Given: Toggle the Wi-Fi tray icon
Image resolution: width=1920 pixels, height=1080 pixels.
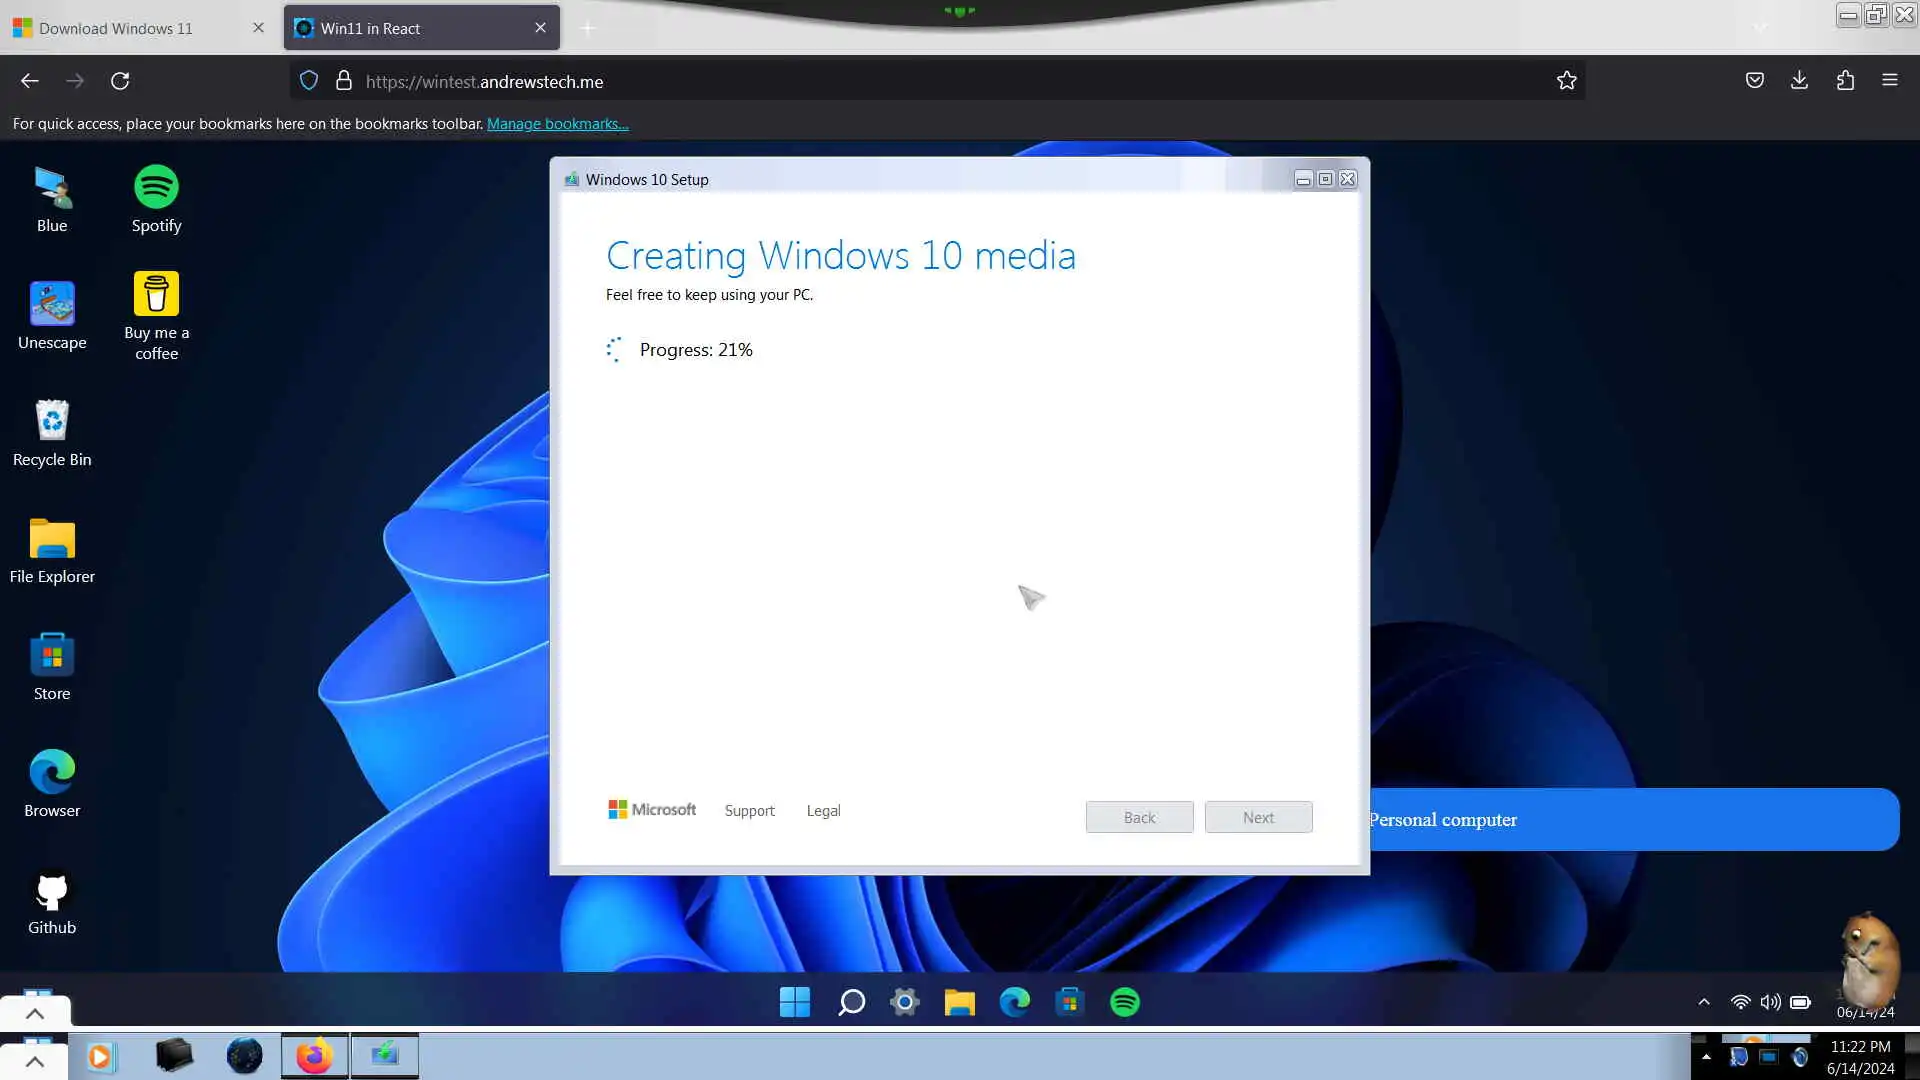Looking at the screenshot, I should point(1740,1002).
